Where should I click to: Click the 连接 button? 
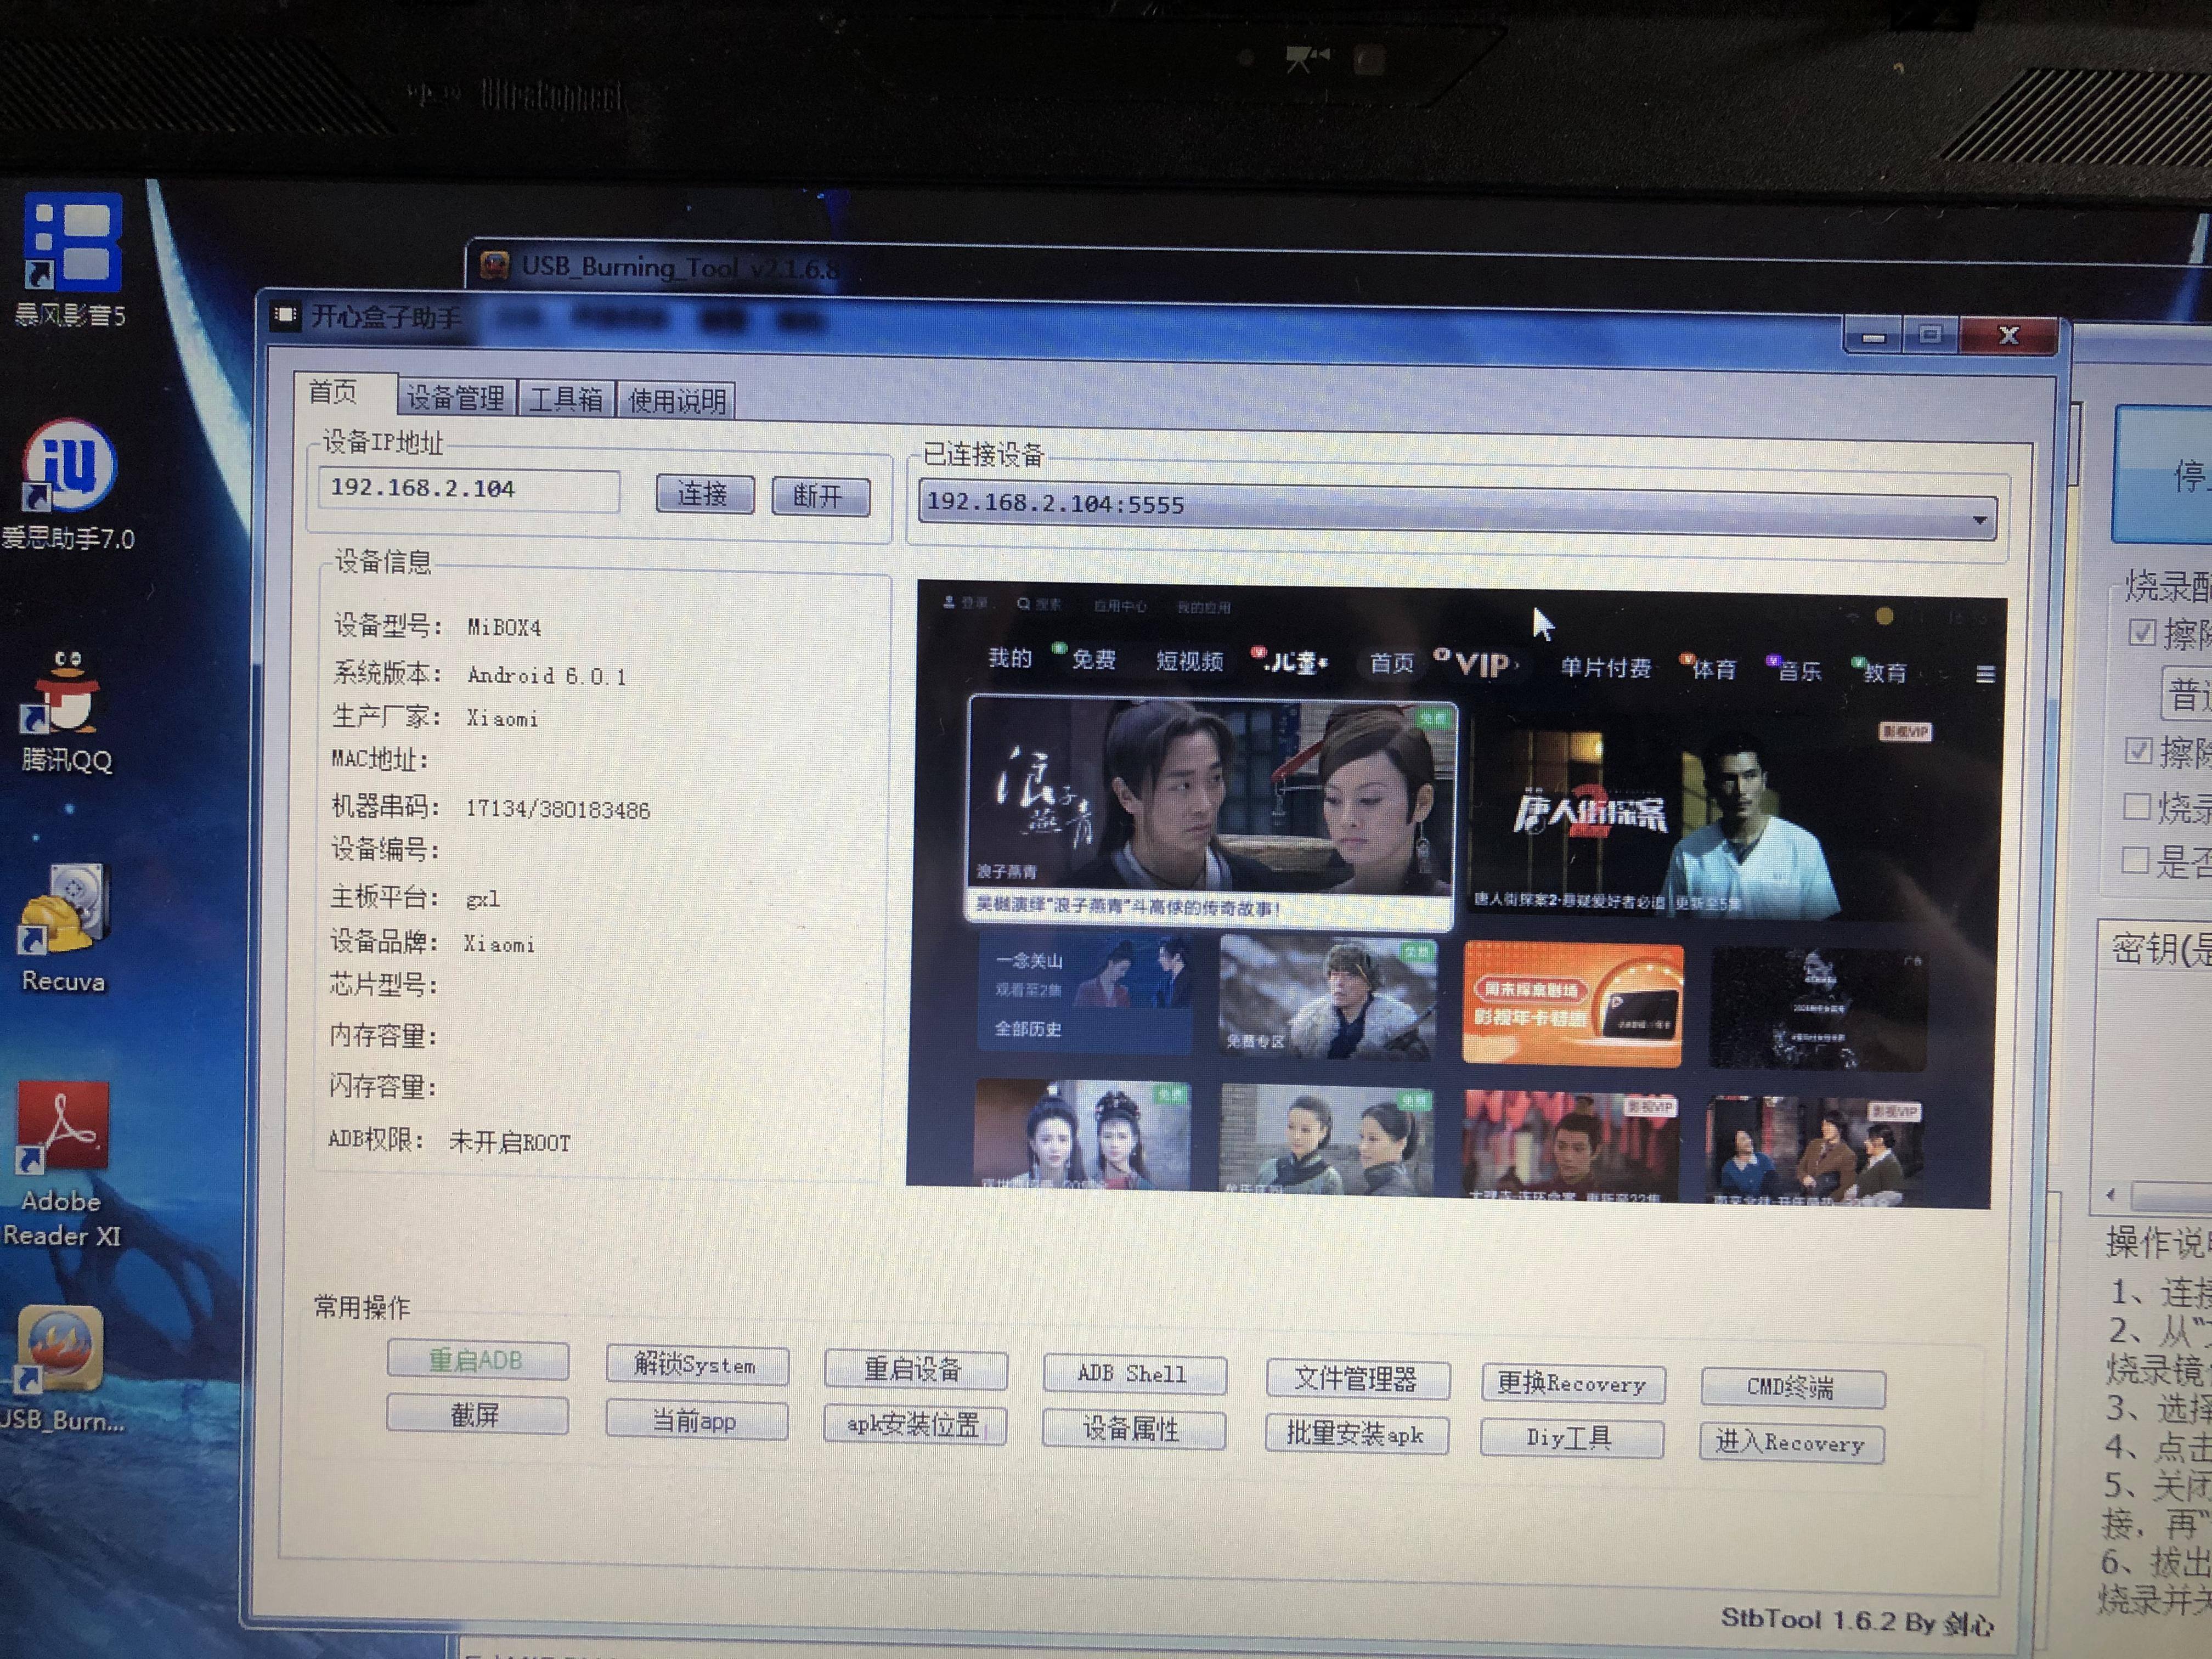coord(705,494)
